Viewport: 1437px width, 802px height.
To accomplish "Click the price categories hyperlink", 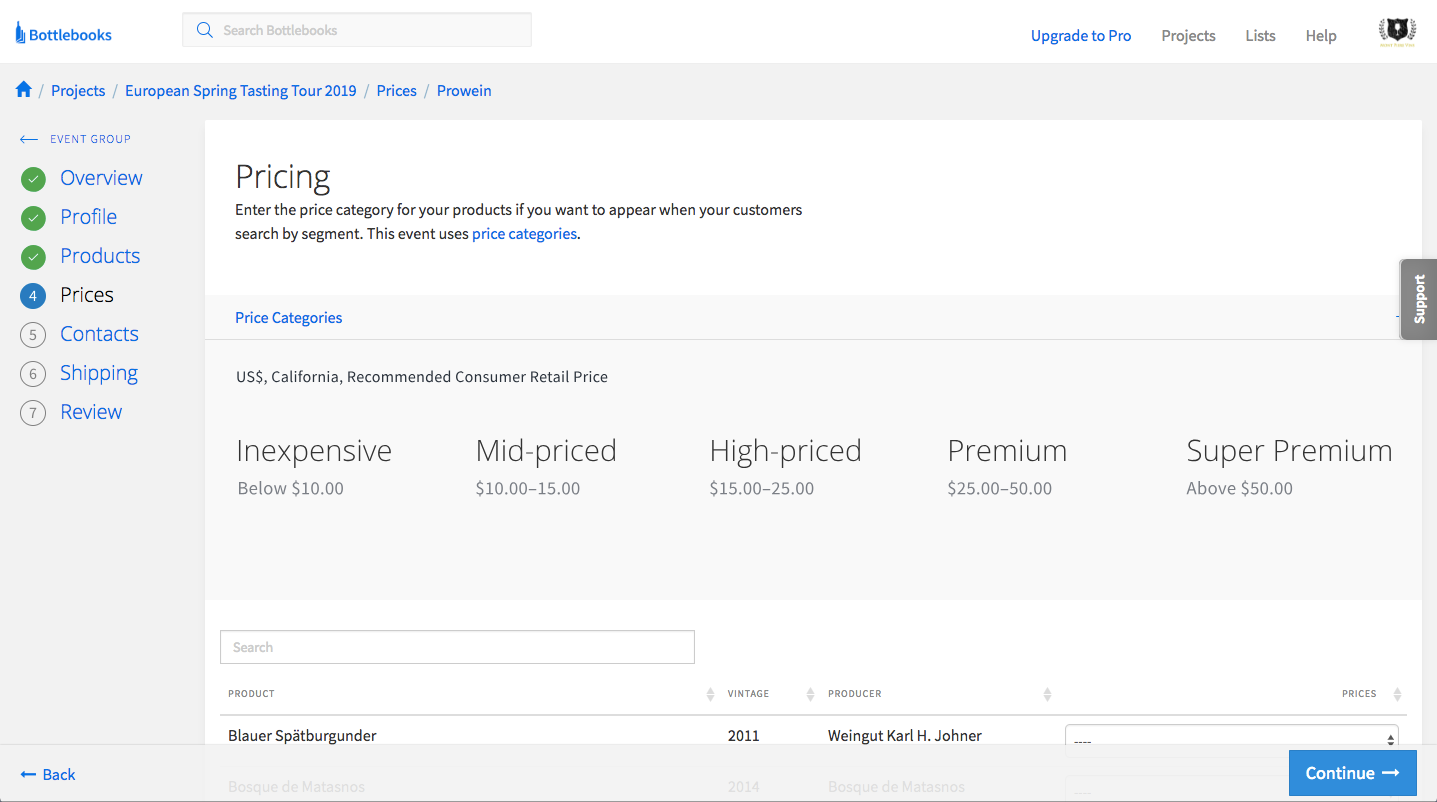I will click(x=524, y=234).
